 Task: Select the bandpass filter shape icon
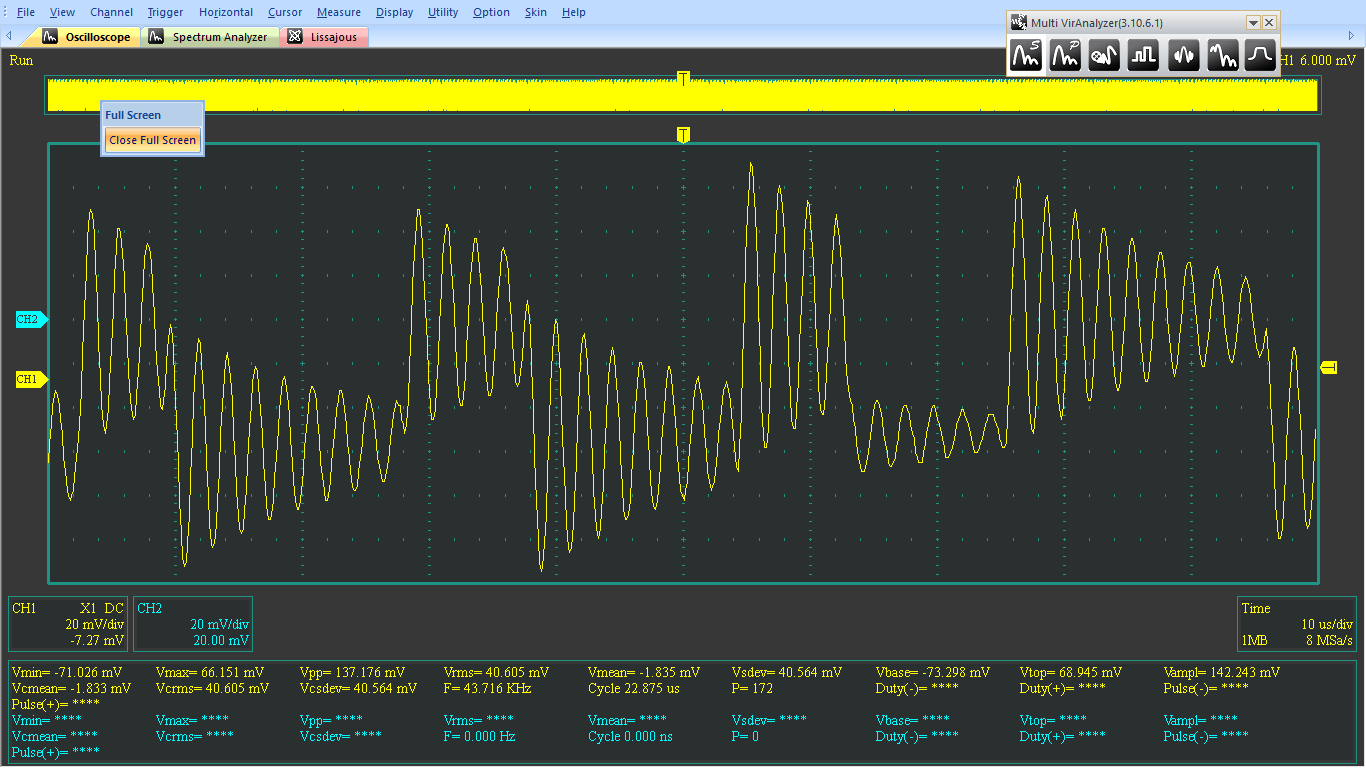1260,55
